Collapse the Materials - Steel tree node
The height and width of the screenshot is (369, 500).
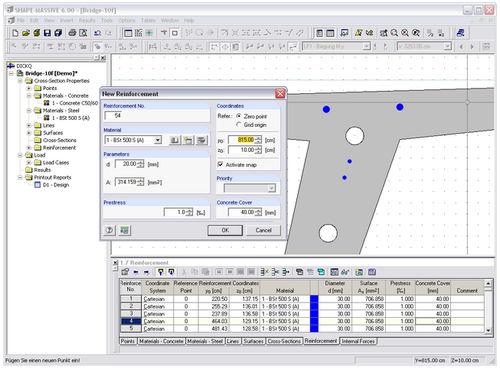tap(29, 110)
